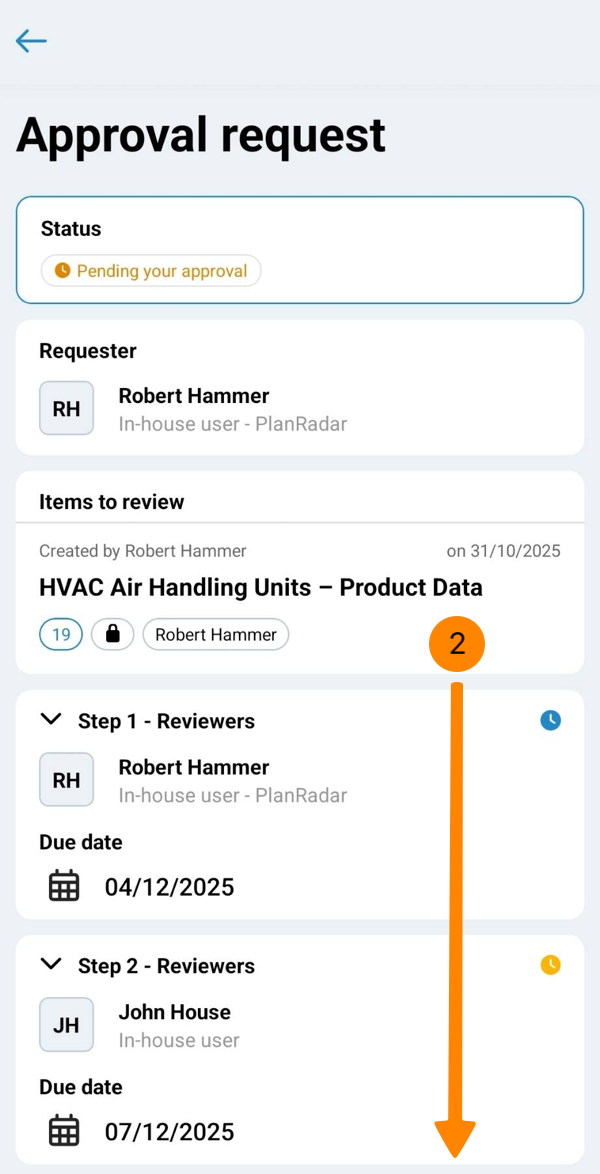Click the orange number 2 step marker
This screenshot has width=600, height=1174.
[457, 644]
